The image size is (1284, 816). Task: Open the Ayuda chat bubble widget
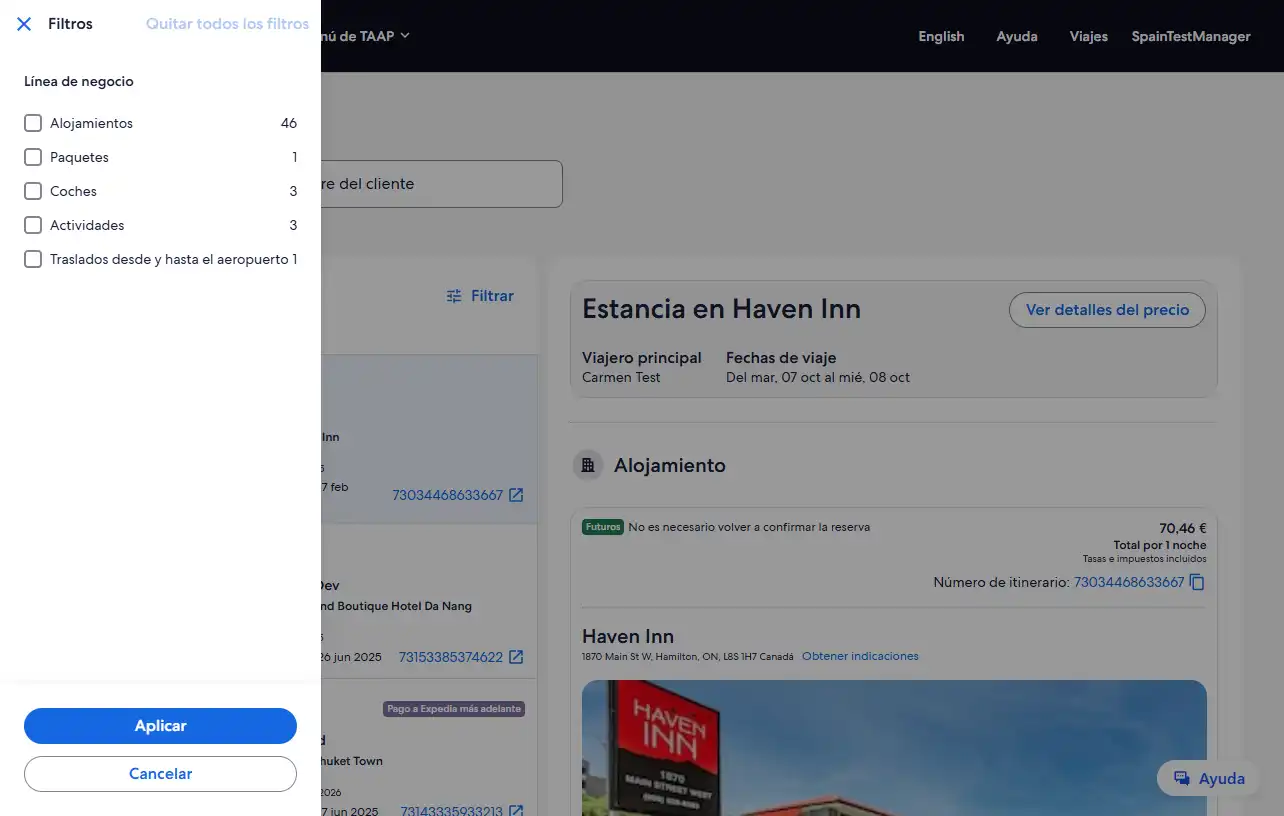click(x=1208, y=779)
